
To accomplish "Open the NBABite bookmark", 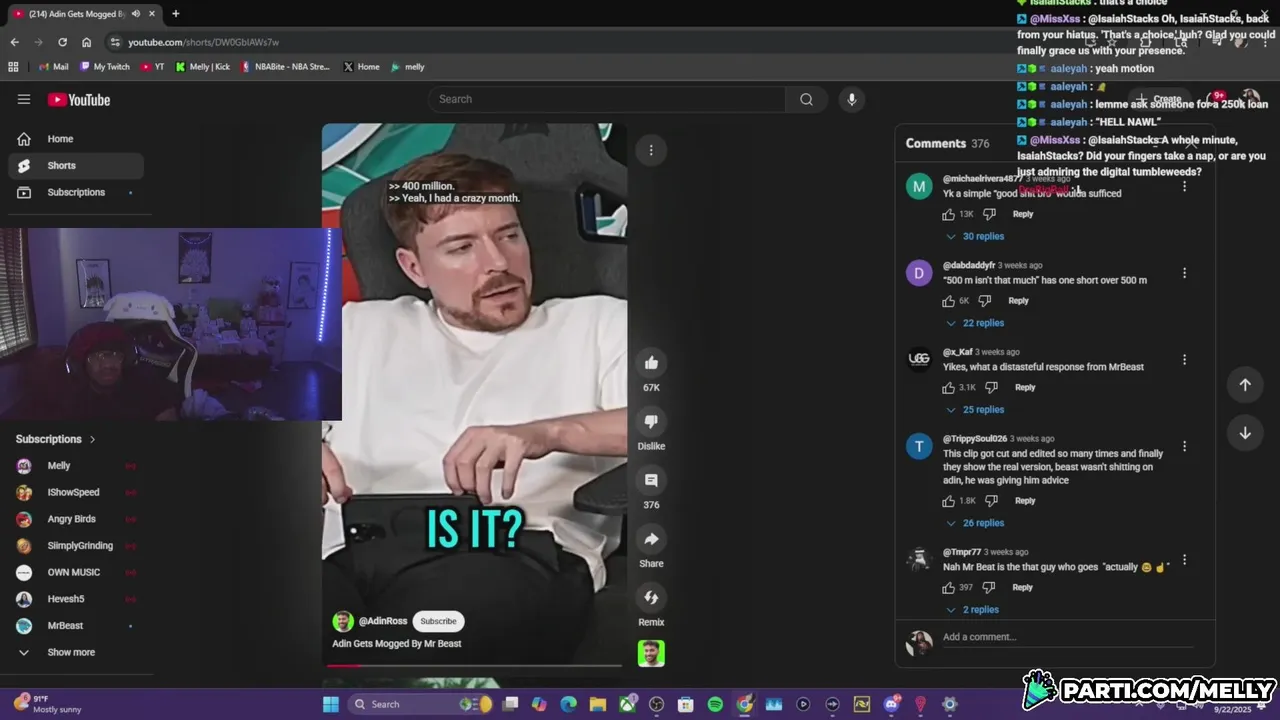I will click(285, 67).
